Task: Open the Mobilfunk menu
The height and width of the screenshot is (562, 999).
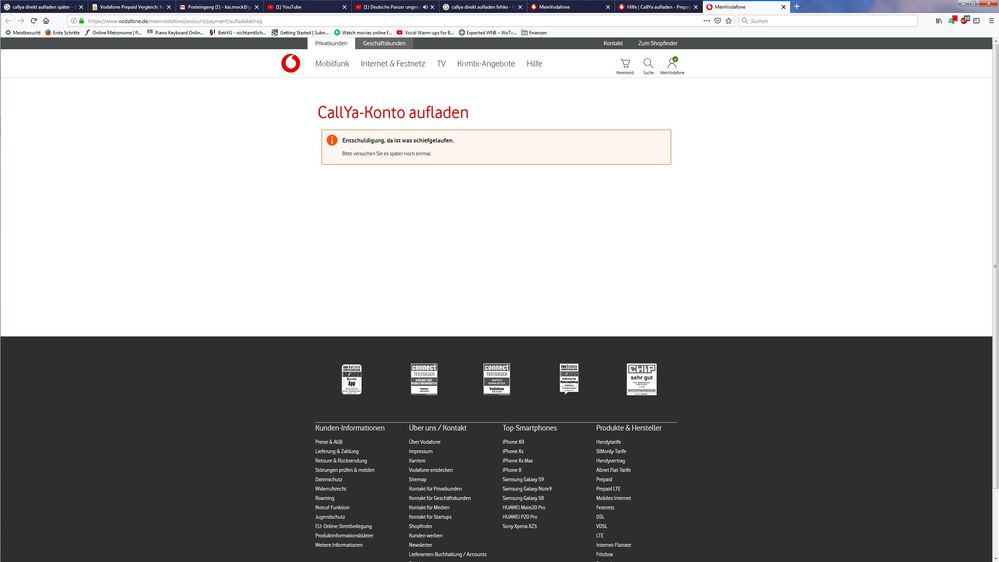Action: click(x=332, y=64)
